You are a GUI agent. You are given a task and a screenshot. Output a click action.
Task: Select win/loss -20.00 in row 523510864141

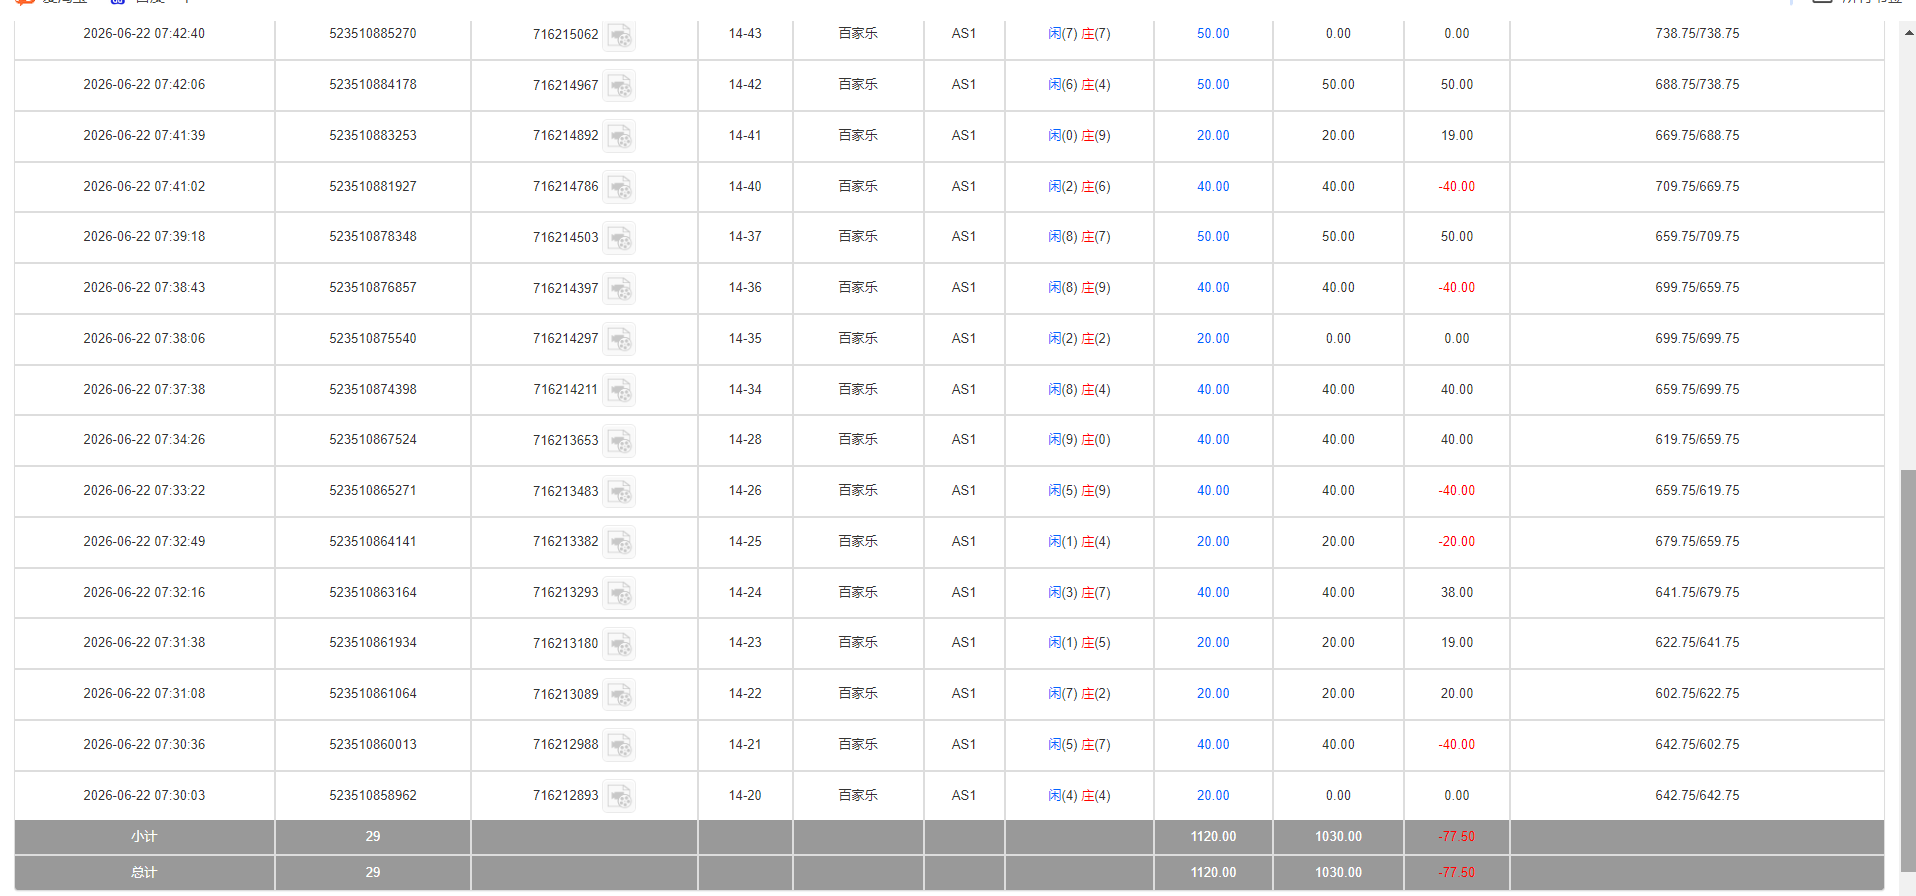[1457, 542]
